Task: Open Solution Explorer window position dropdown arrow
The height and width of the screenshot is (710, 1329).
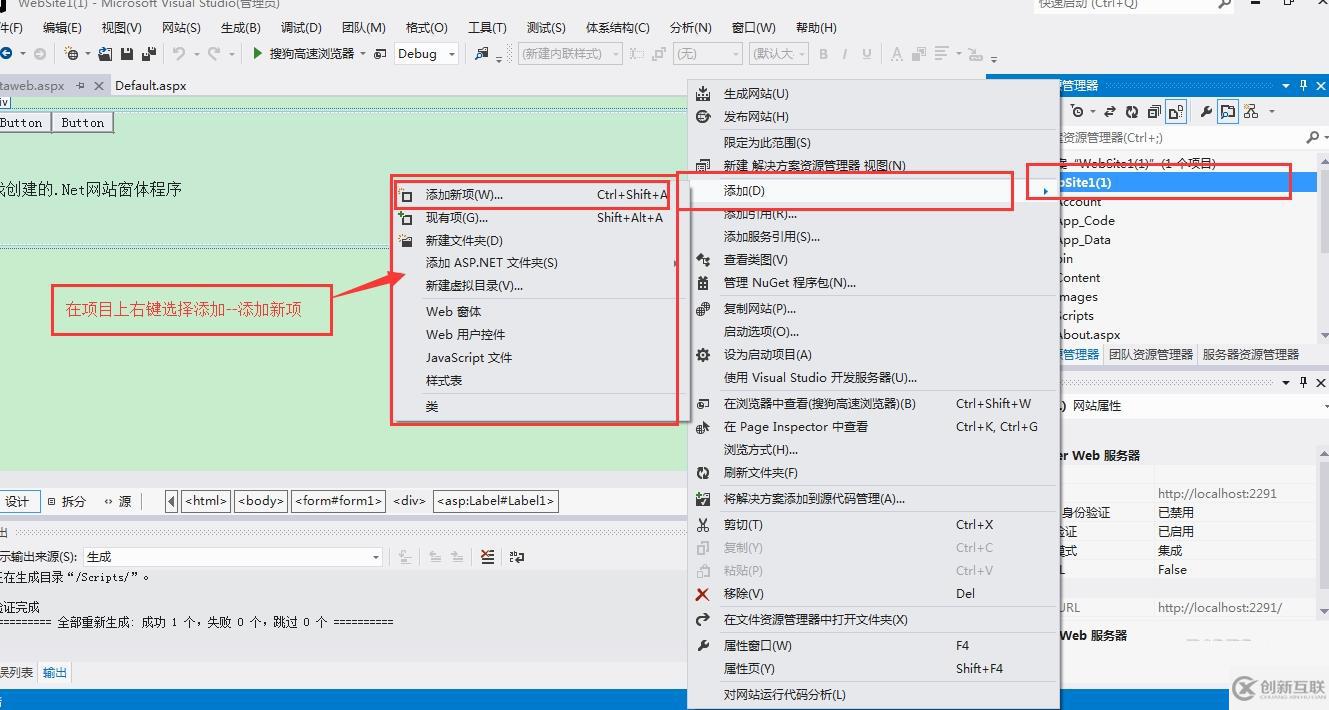Action: (x=1286, y=85)
